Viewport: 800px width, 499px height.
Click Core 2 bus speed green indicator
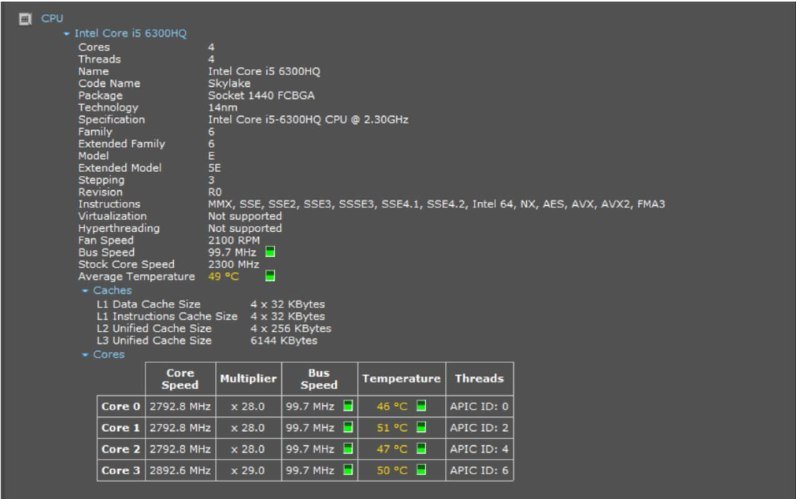pos(348,448)
